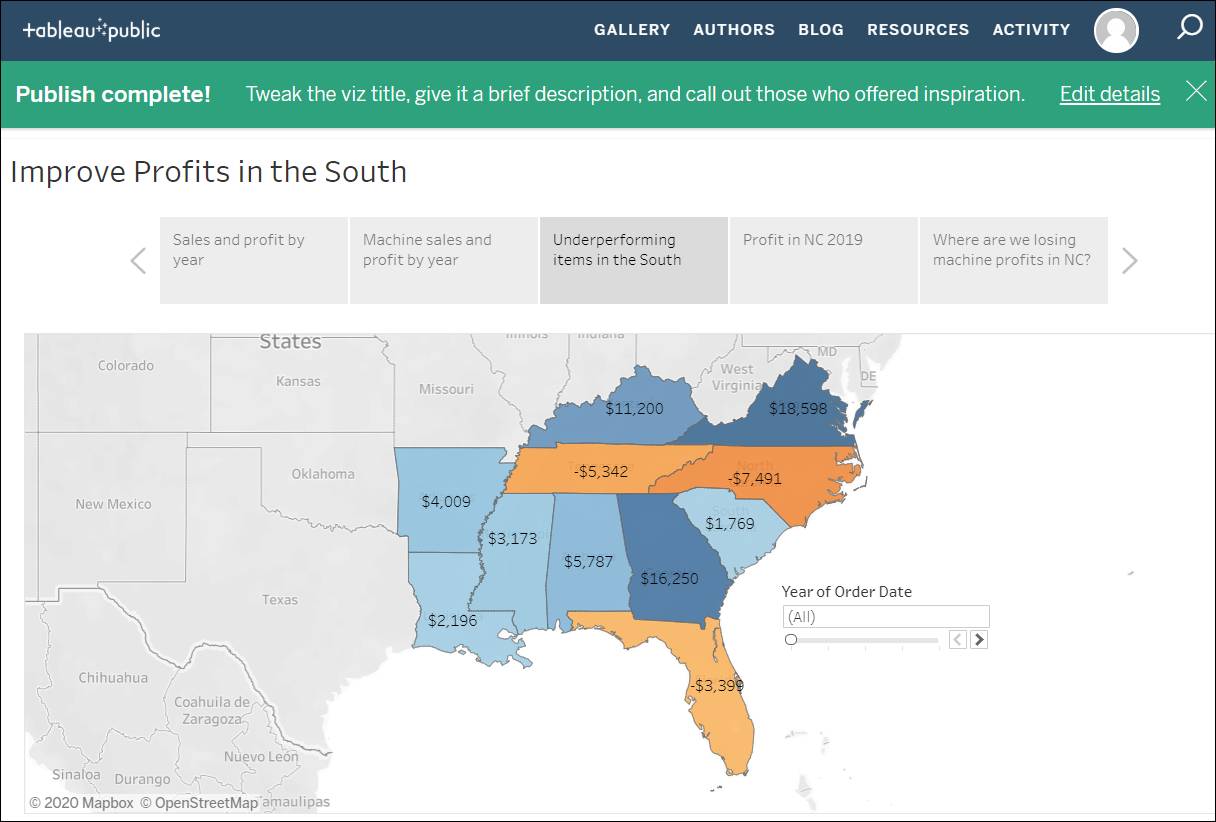Switch to the Profit in NC 2019 tab
Viewport: 1216px width, 822px height.
tap(823, 260)
